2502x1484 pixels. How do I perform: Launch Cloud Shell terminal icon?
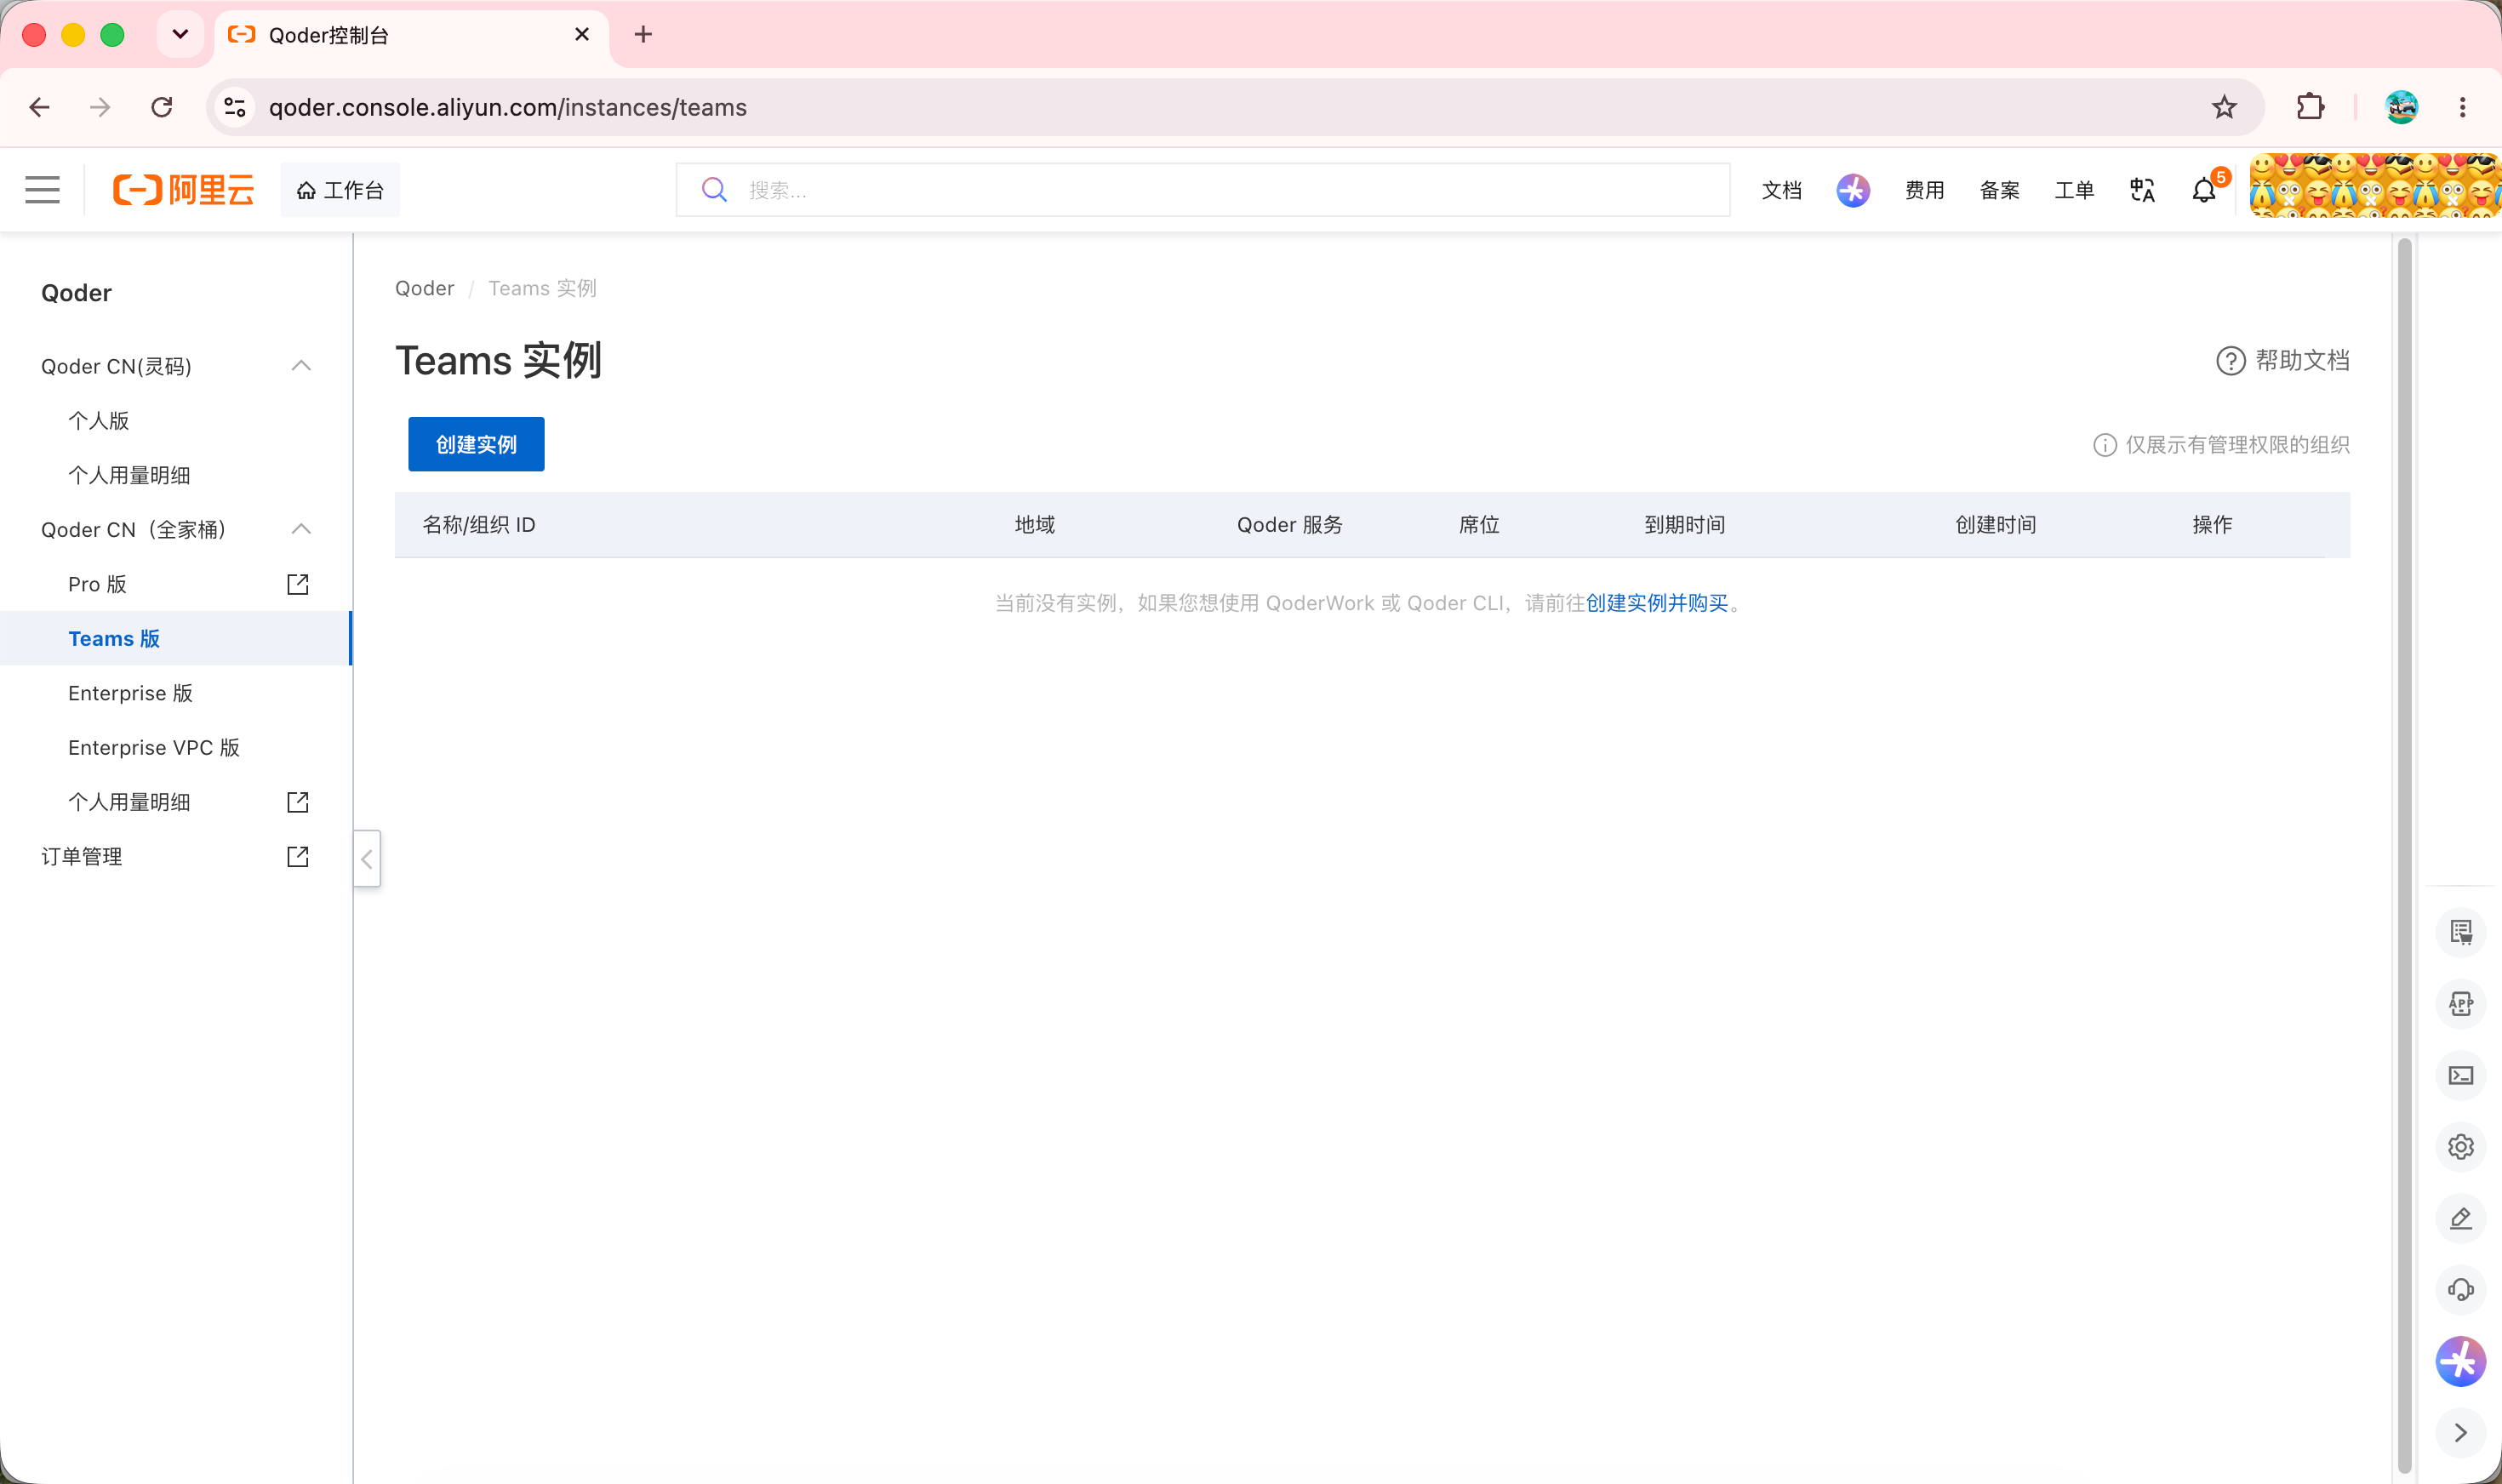[x=2461, y=1075]
